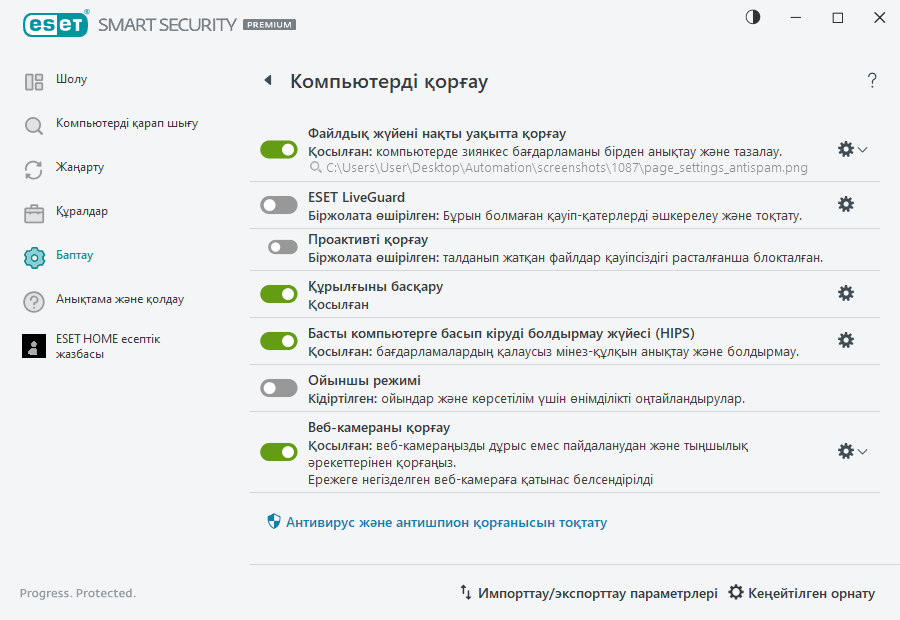Click the help question mark icon

871,80
